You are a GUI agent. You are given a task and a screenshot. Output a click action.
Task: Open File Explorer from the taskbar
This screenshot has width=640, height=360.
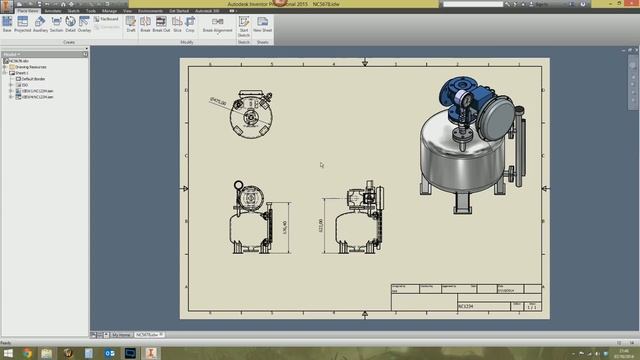[x=46, y=353]
